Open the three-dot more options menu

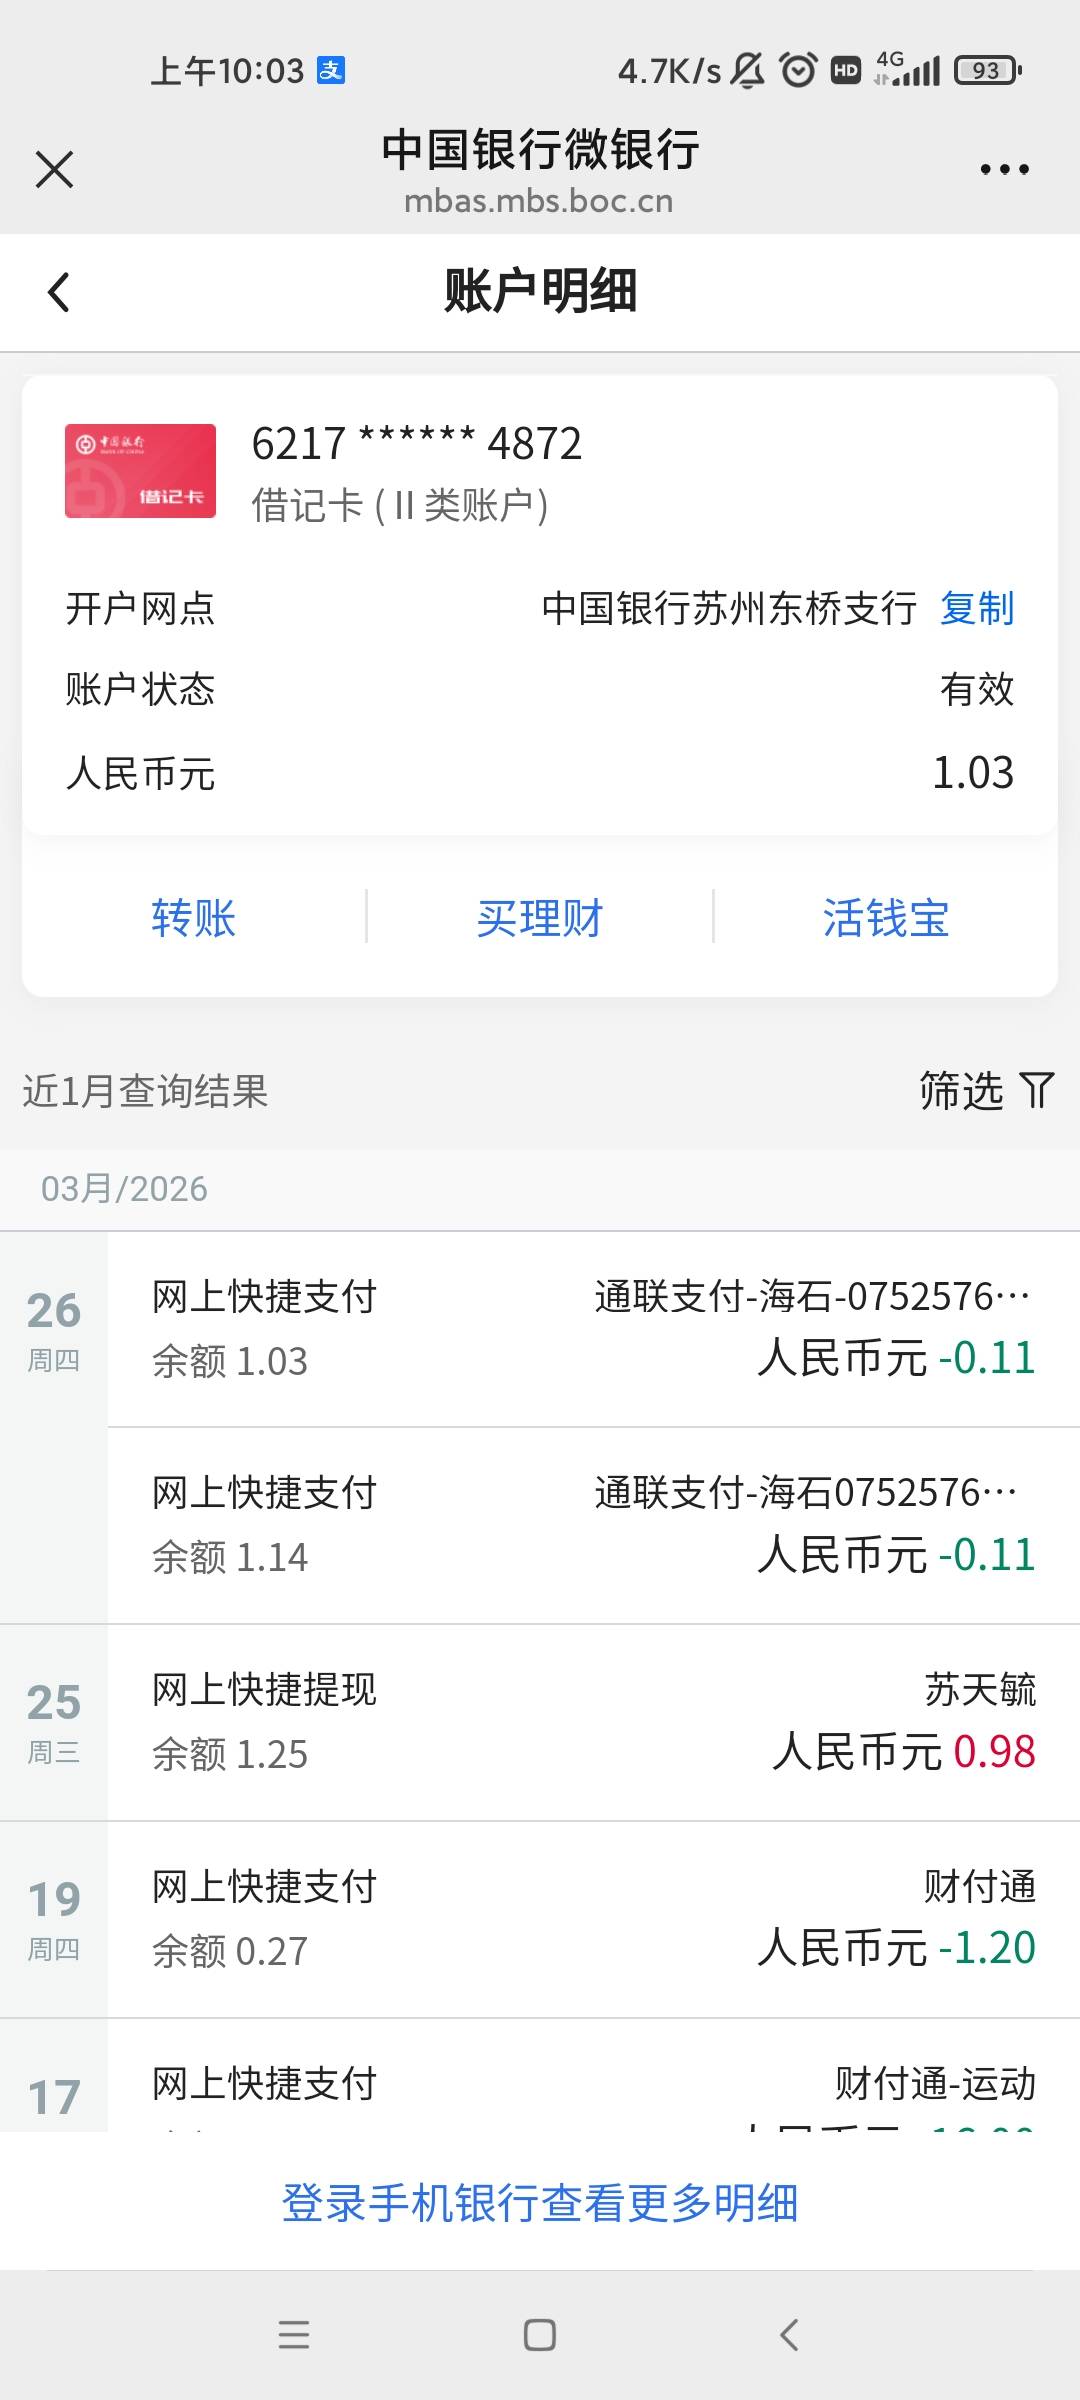point(1004,169)
